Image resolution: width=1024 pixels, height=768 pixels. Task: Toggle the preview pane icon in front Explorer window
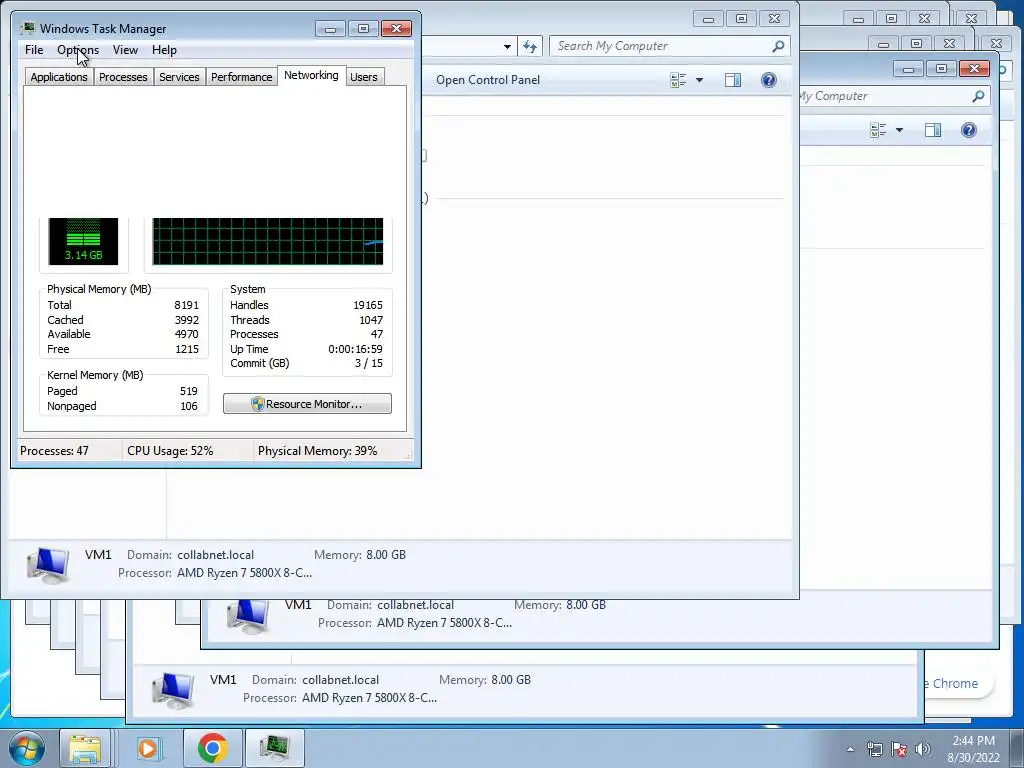point(733,80)
